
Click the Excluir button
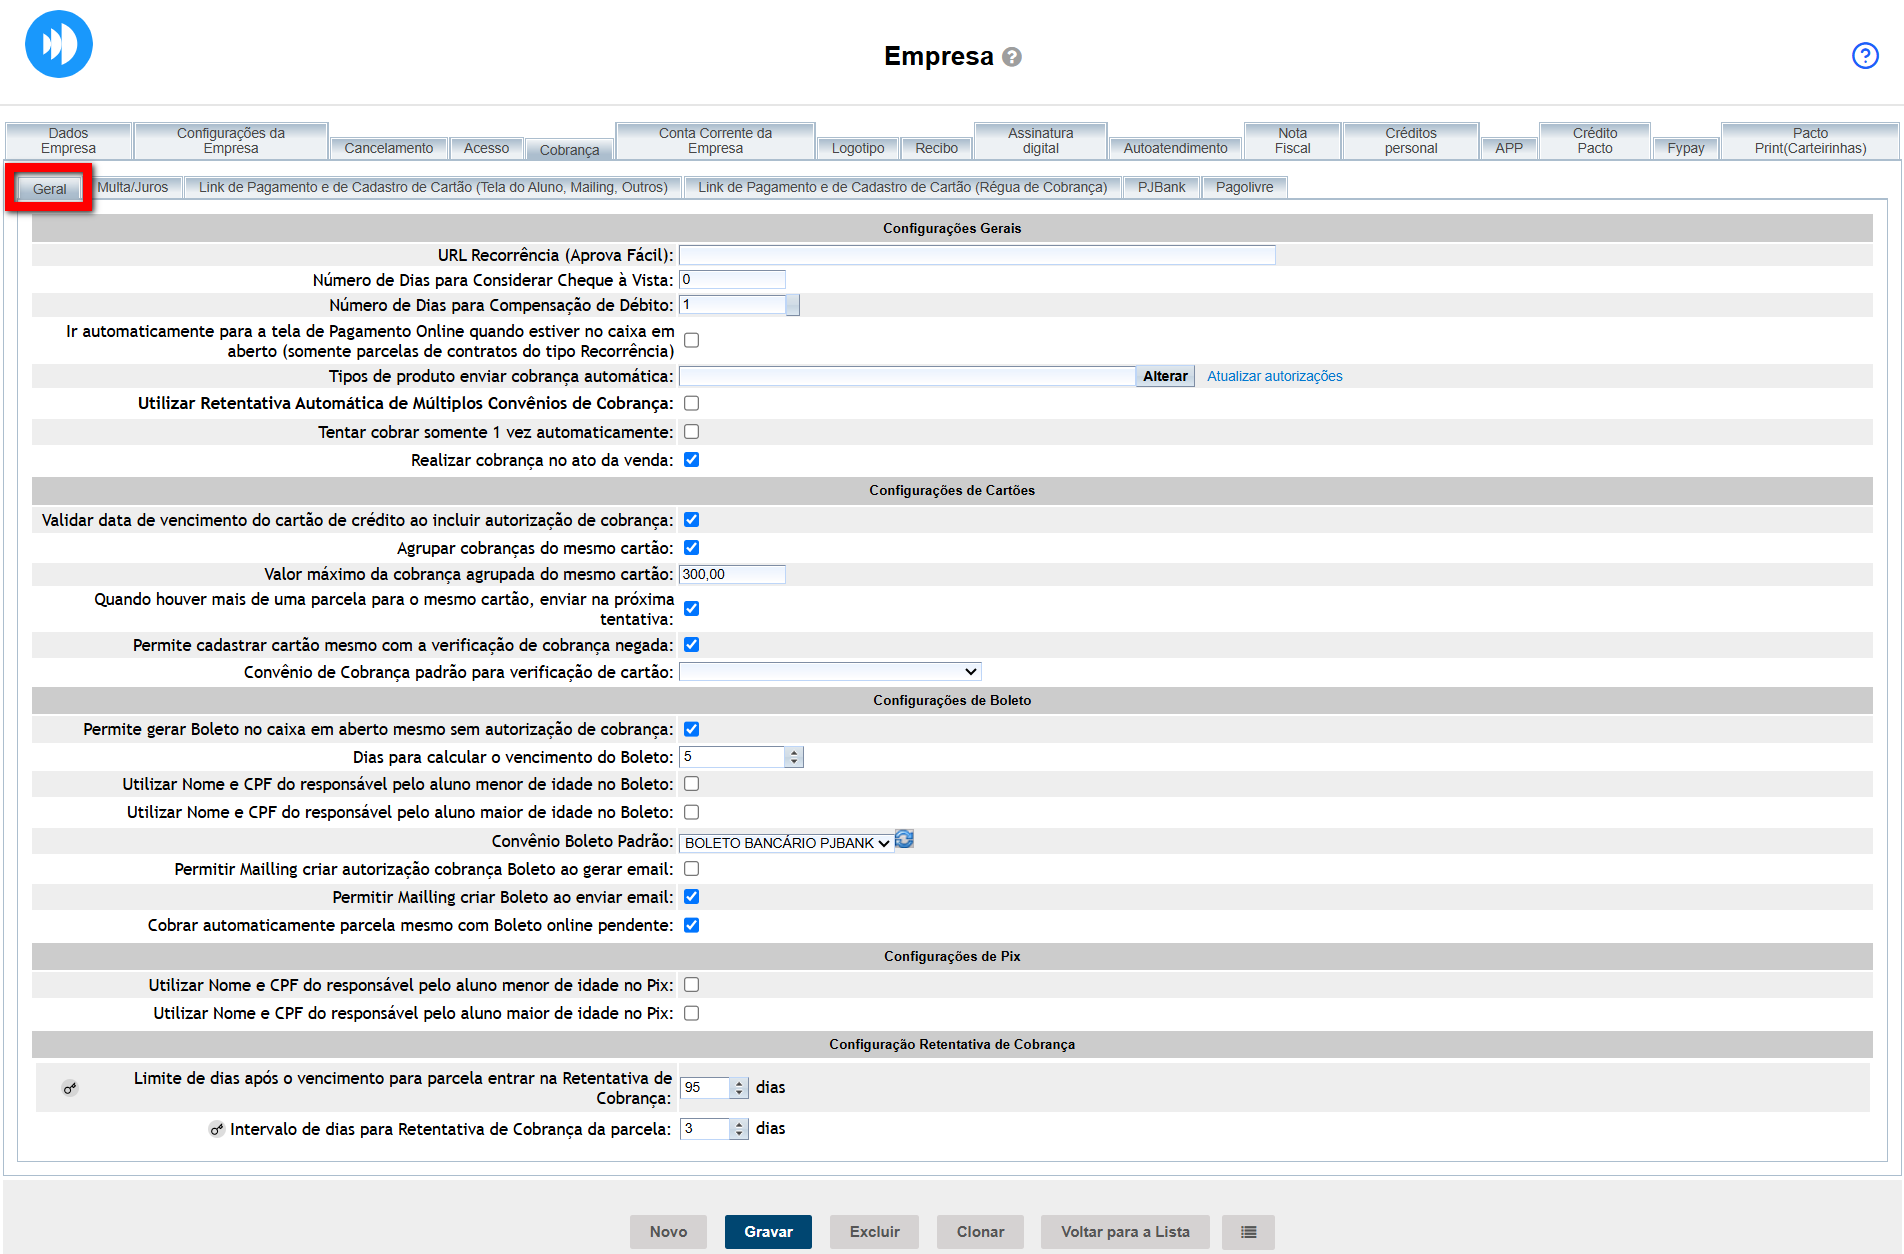[x=875, y=1232]
